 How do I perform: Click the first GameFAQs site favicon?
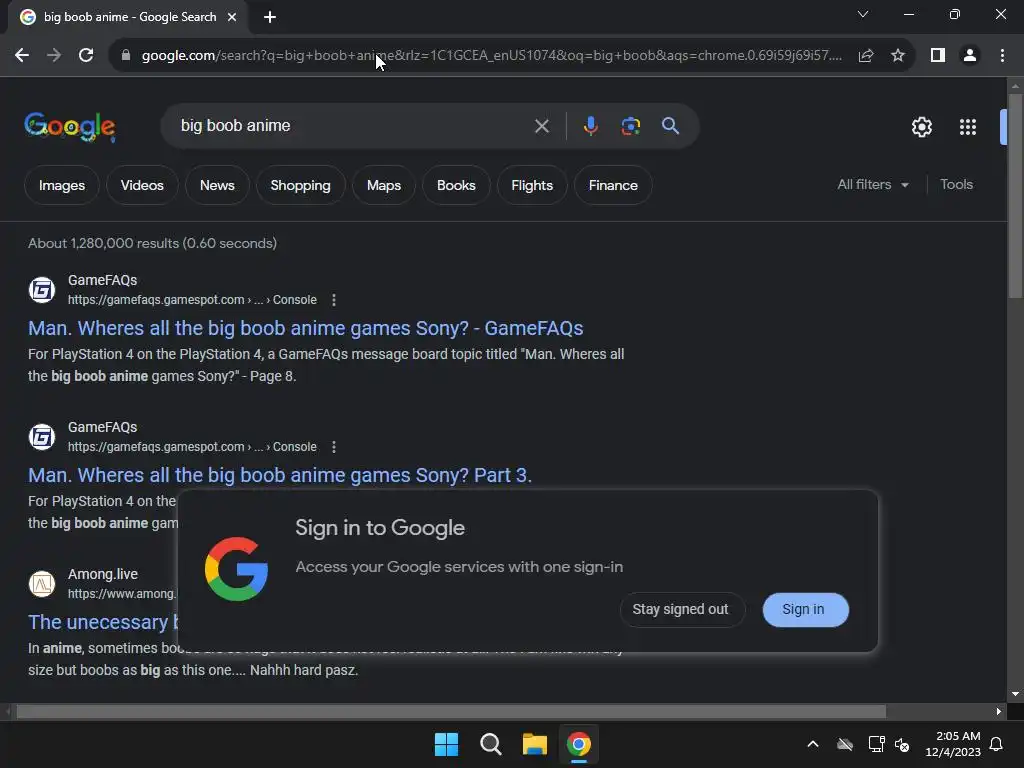pos(42,289)
